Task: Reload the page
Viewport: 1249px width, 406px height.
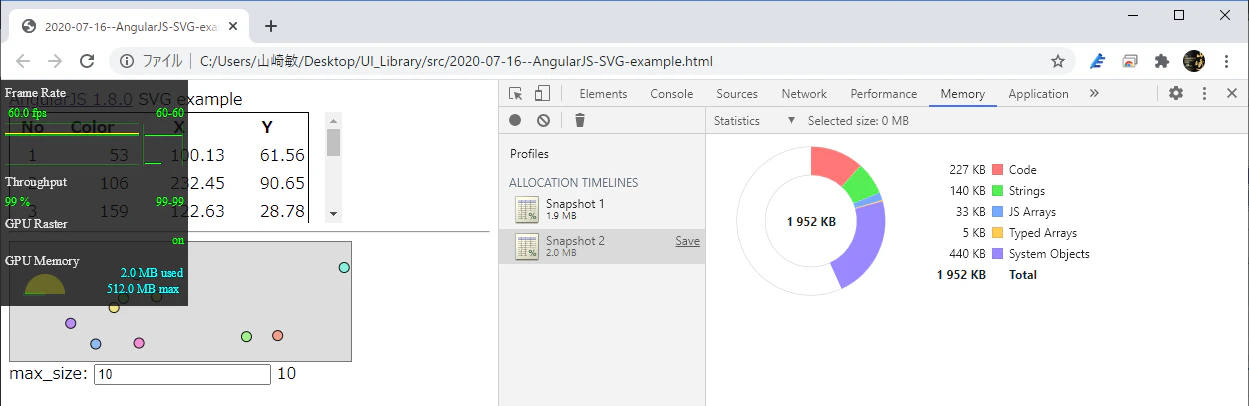Action: [87, 61]
